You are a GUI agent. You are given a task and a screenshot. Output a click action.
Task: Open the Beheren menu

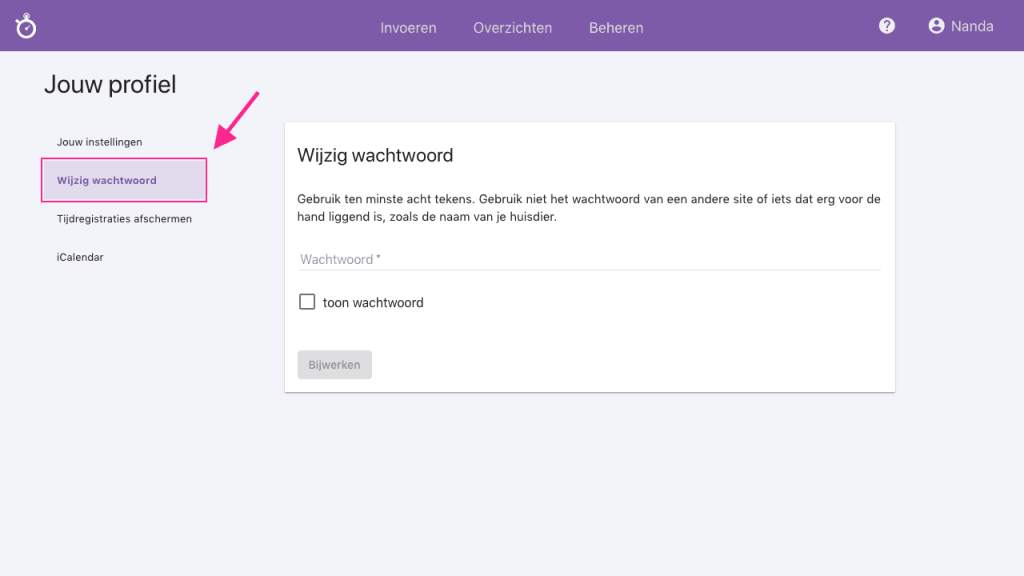point(616,27)
